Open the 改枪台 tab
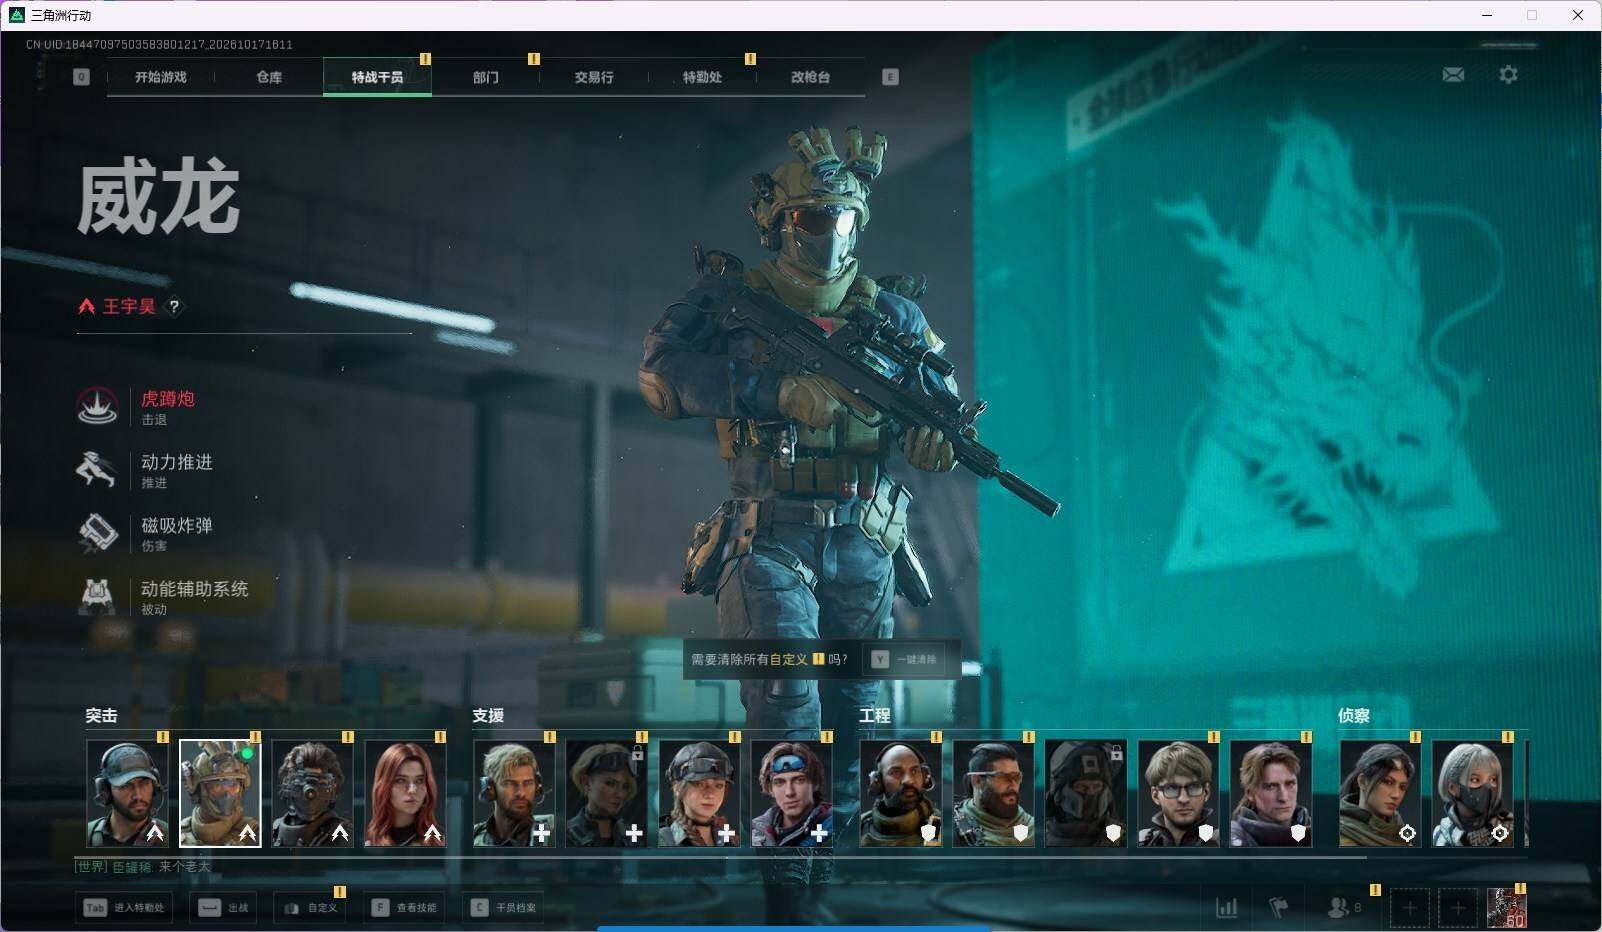Viewport: 1602px width, 932px height. pyautogui.click(x=810, y=77)
